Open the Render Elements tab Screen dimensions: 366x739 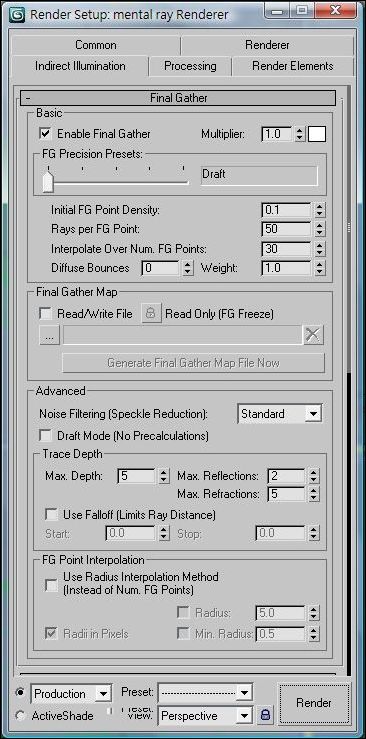pos(293,66)
